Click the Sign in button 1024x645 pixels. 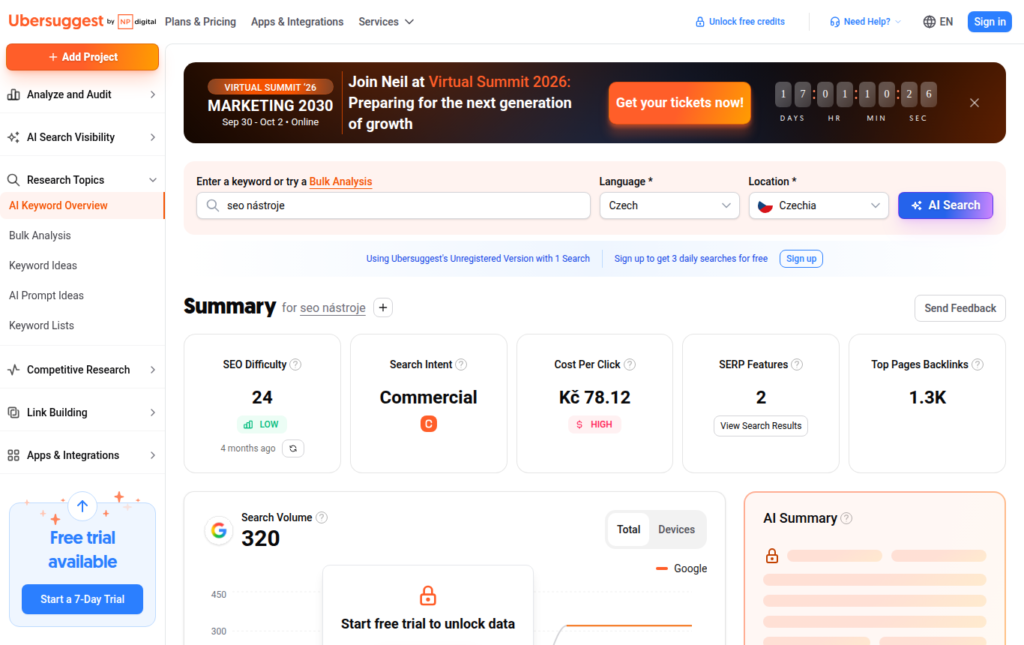989,22
